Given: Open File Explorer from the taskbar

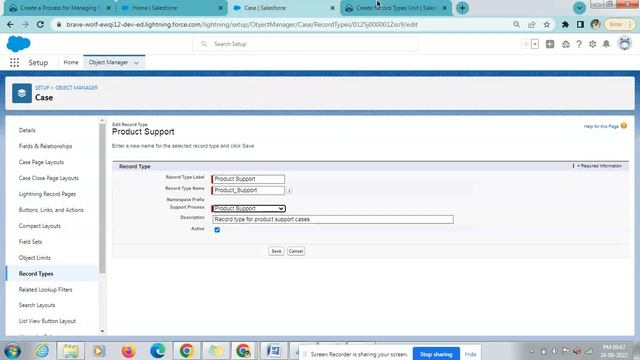Looking at the screenshot, I should pyautogui.click(x=71, y=351).
